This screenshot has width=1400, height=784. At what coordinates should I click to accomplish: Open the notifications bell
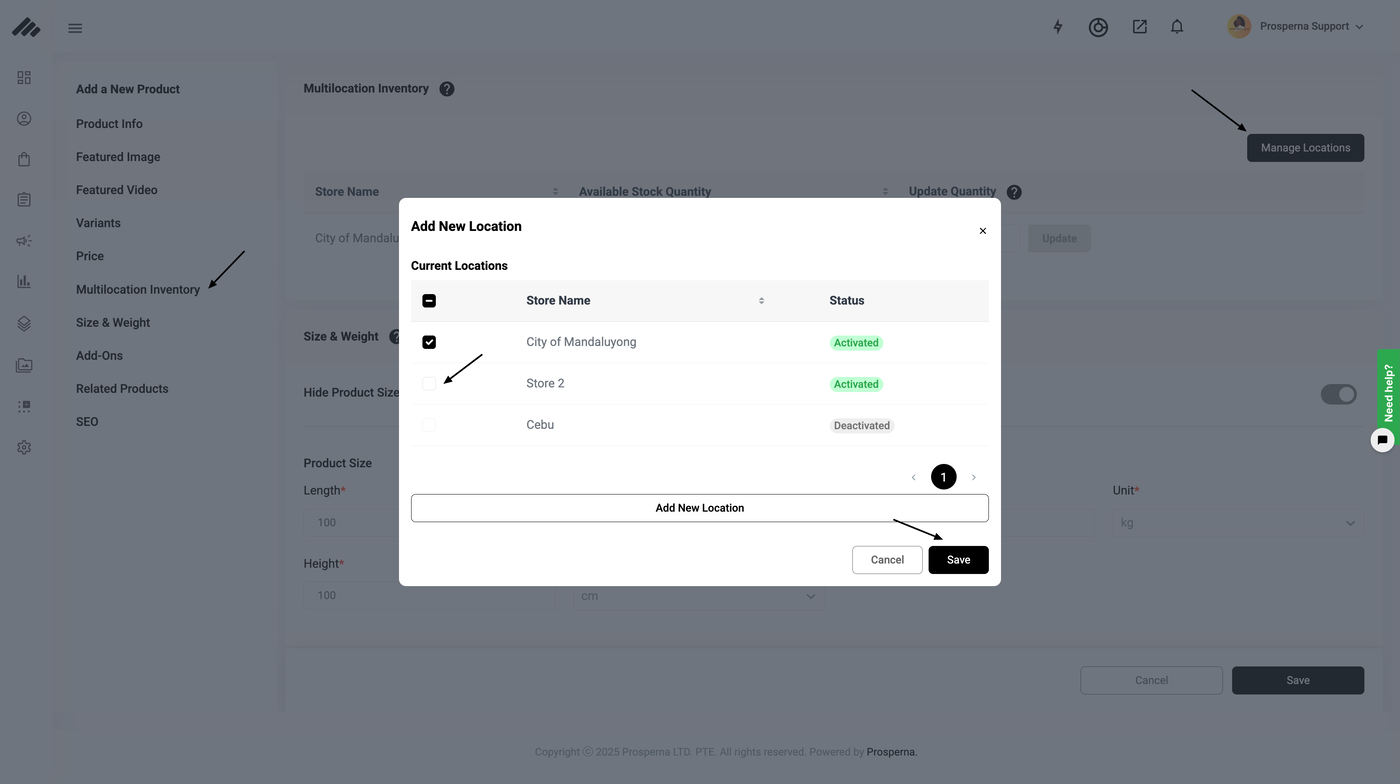1177,27
